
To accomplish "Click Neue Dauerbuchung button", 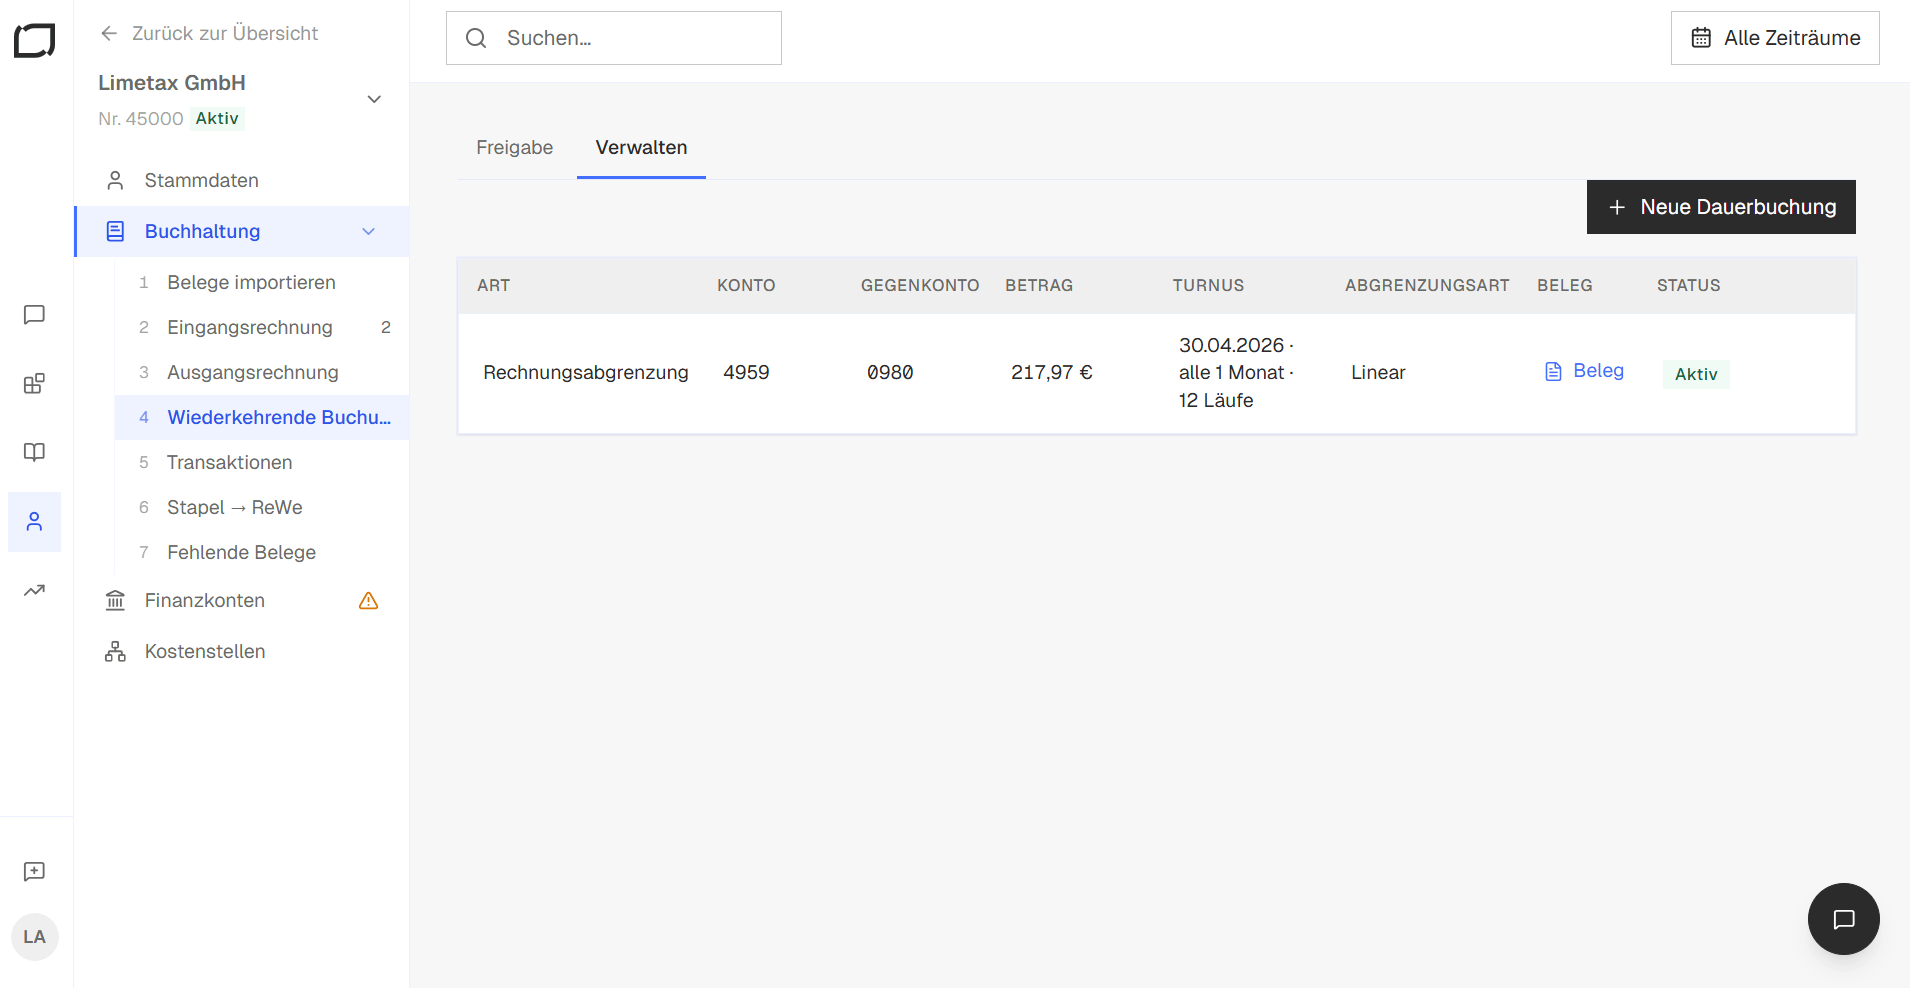I will point(1721,207).
